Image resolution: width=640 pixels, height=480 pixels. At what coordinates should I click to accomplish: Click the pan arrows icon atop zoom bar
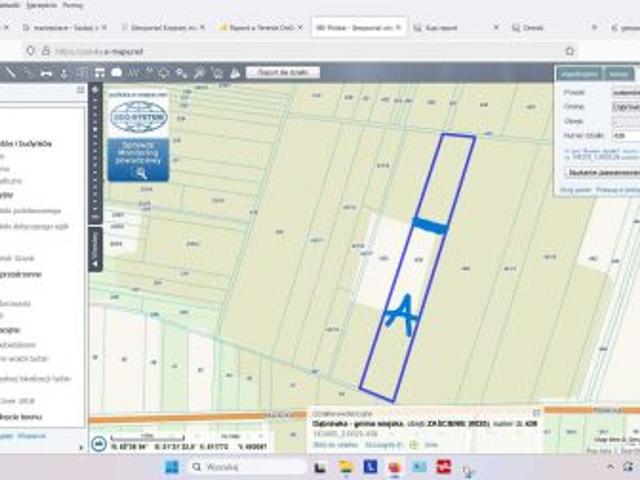(x=95, y=89)
